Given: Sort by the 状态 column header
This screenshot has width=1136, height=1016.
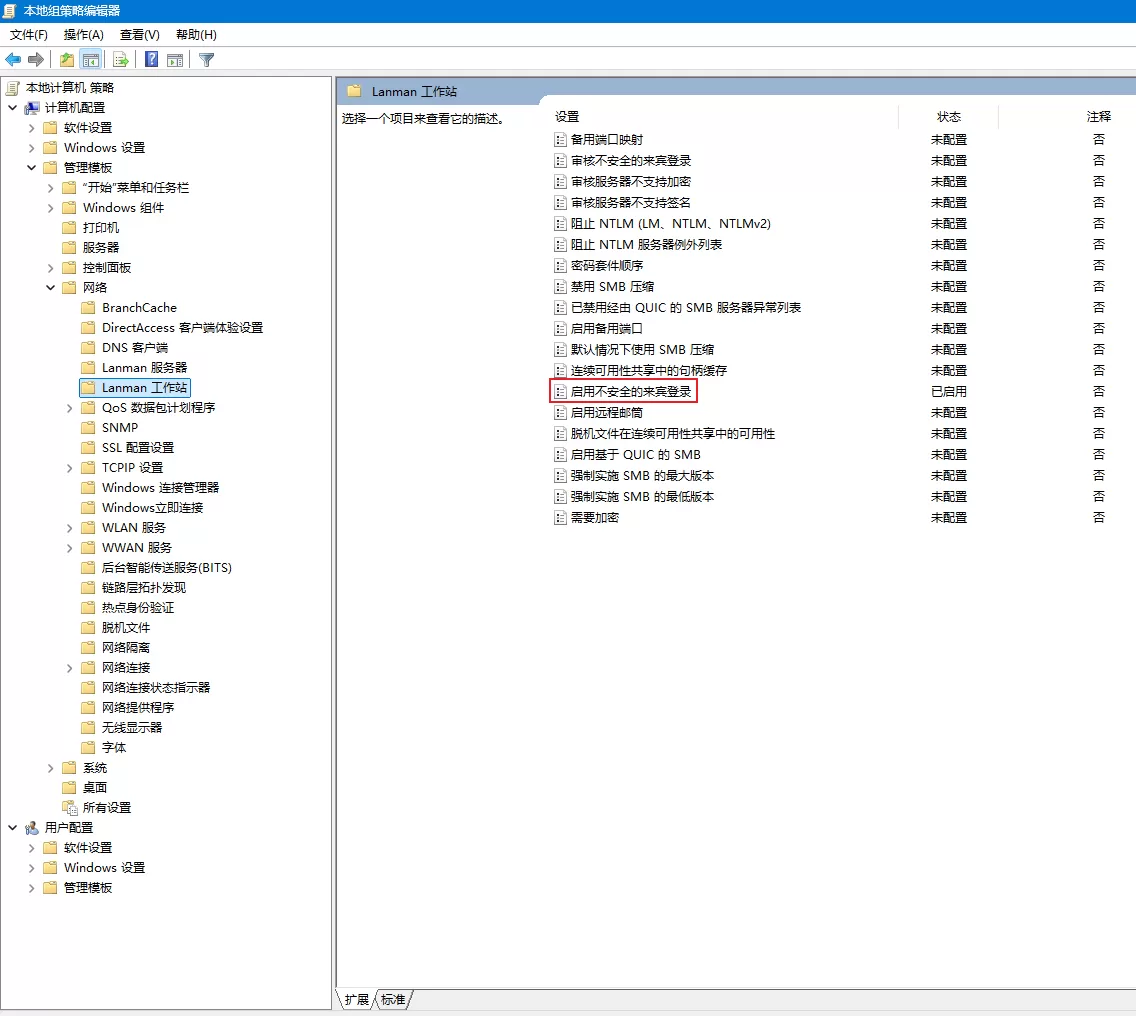Looking at the screenshot, I should 948,117.
